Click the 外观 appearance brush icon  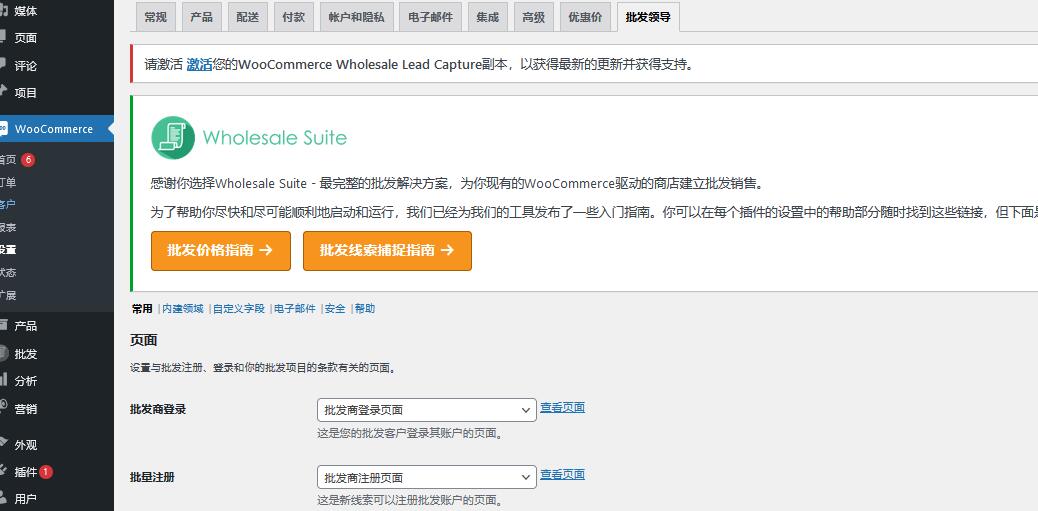coord(3,444)
